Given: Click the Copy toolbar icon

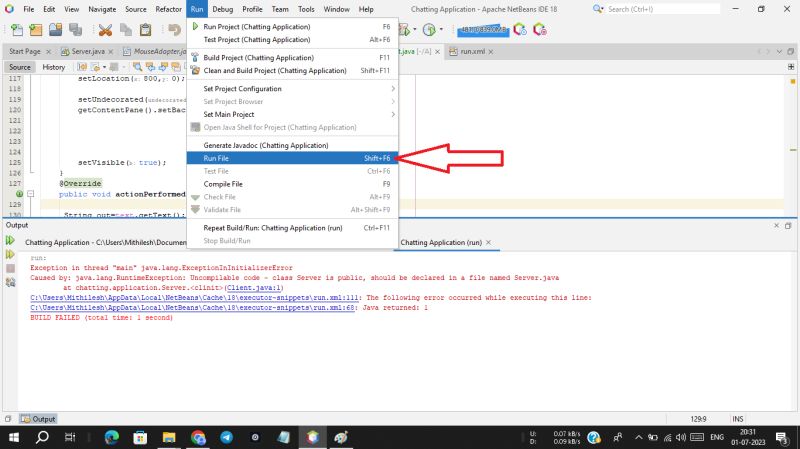Looking at the screenshot, I should pos(126,30).
